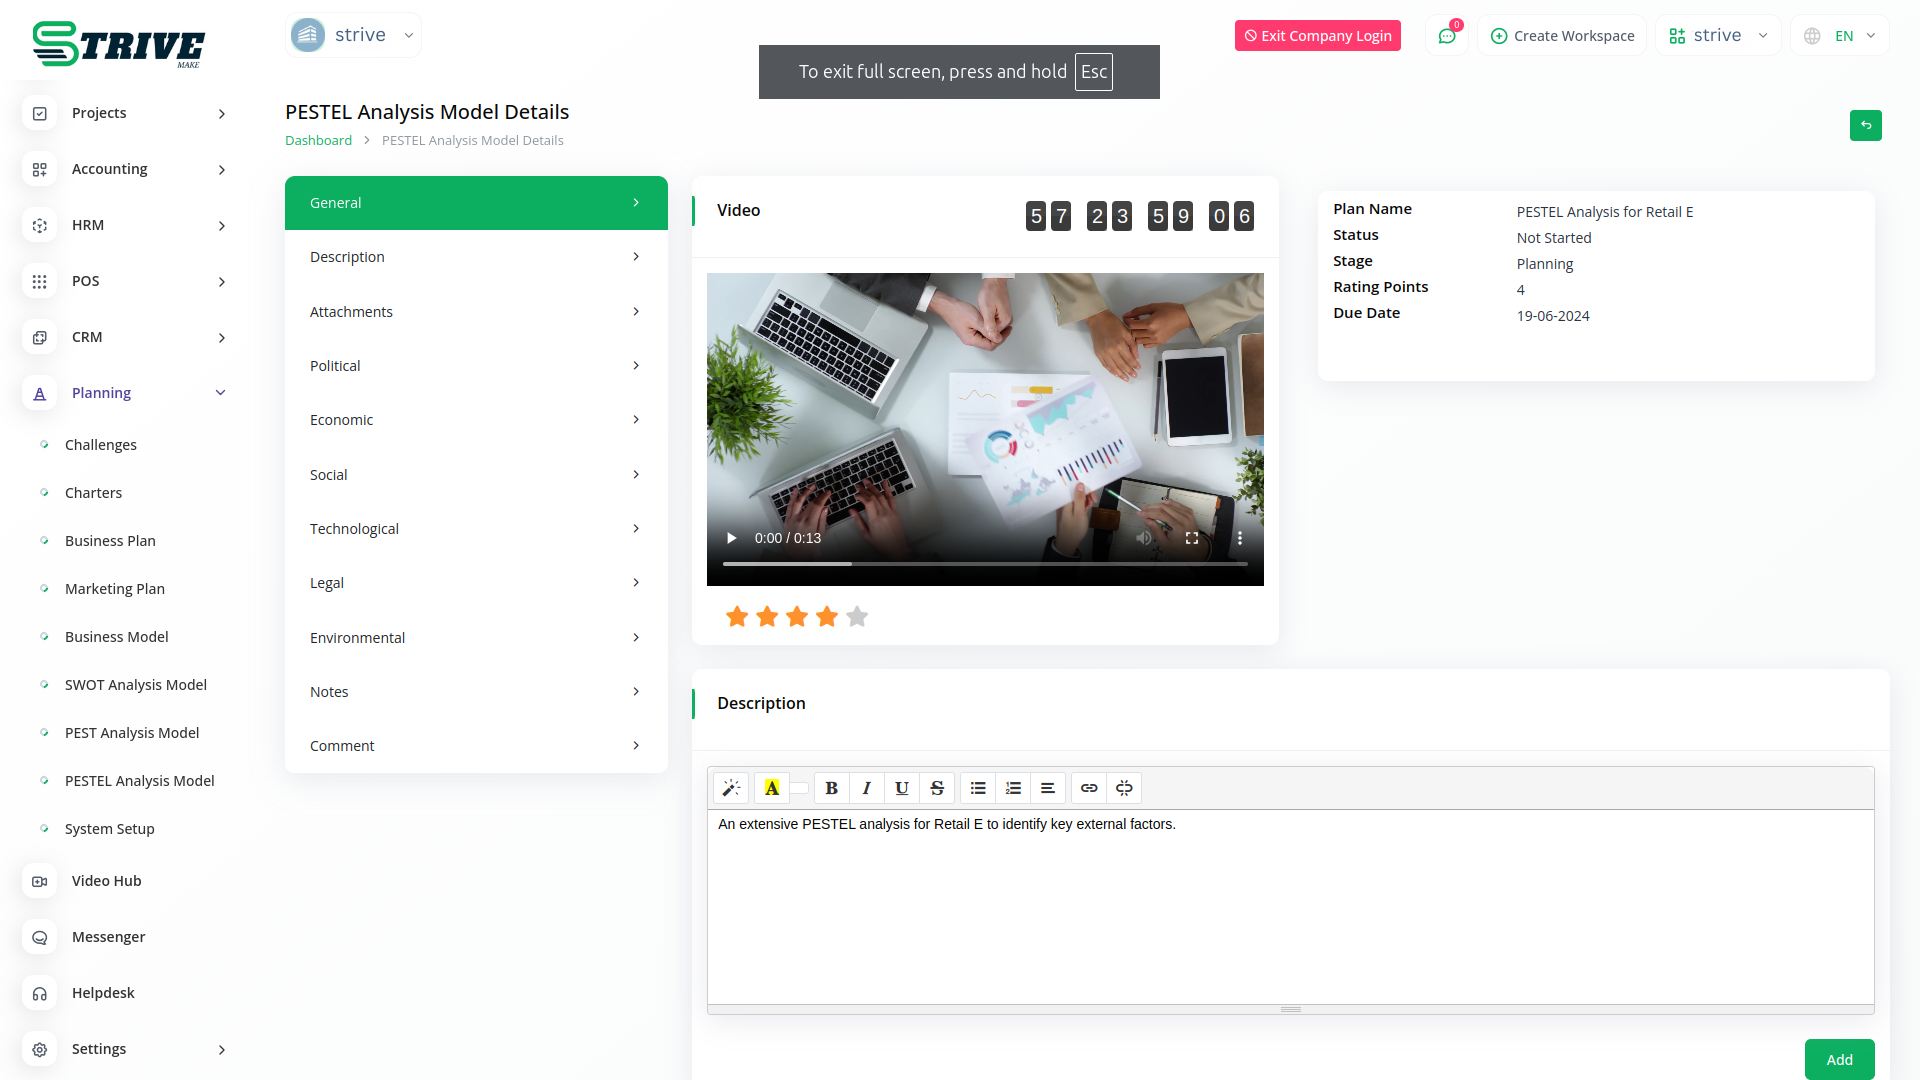
Task: Click the green back arrow button
Action: 1865,125
